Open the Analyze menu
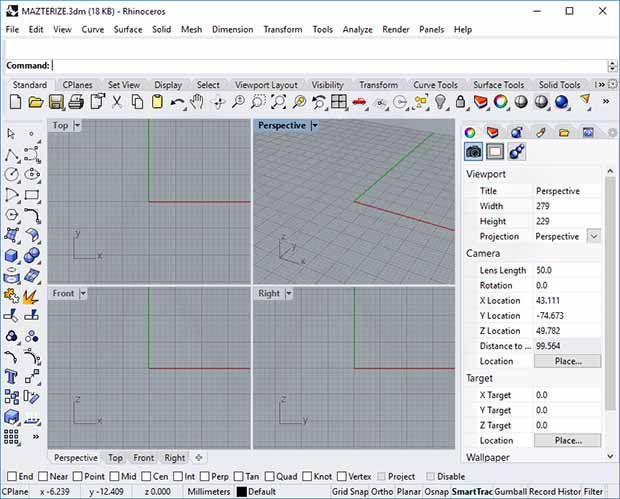 [357, 30]
